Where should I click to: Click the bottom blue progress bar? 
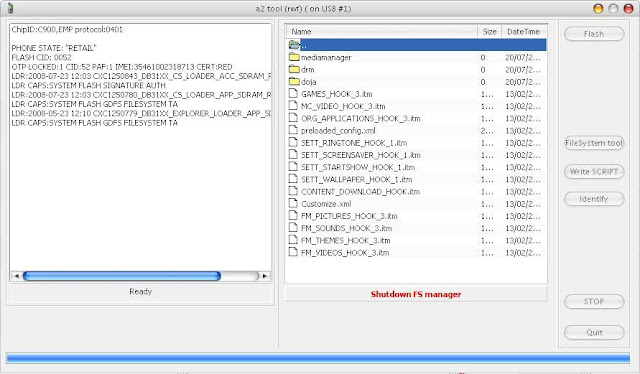click(318, 359)
